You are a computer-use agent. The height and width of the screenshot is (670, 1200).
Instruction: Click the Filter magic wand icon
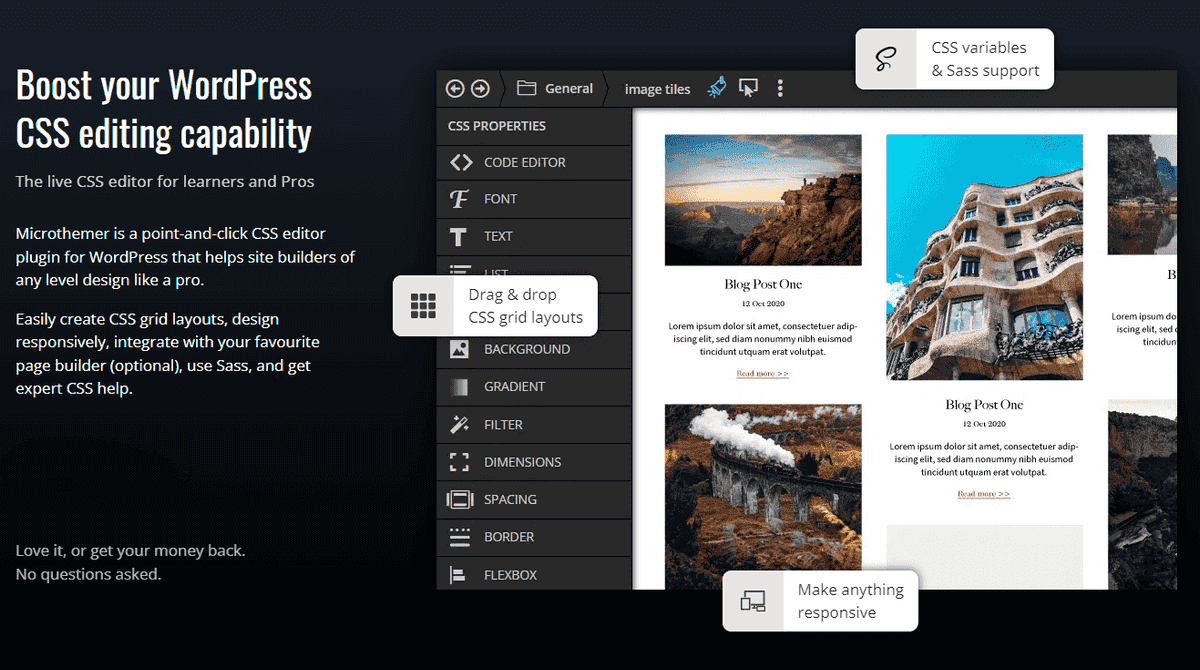click(459, 424)
